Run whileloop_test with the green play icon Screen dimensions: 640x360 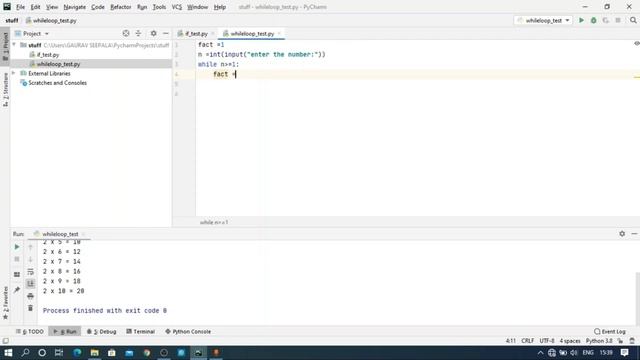(581, 20)
